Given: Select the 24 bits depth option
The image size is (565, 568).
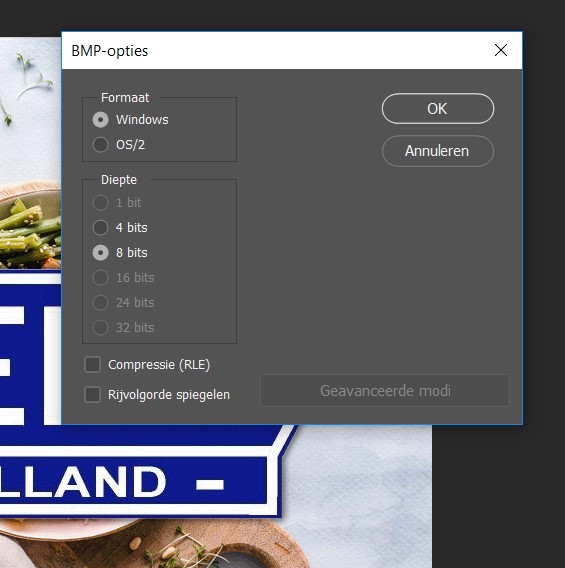Looking at the screenshot, I should [x=100, y=302].
